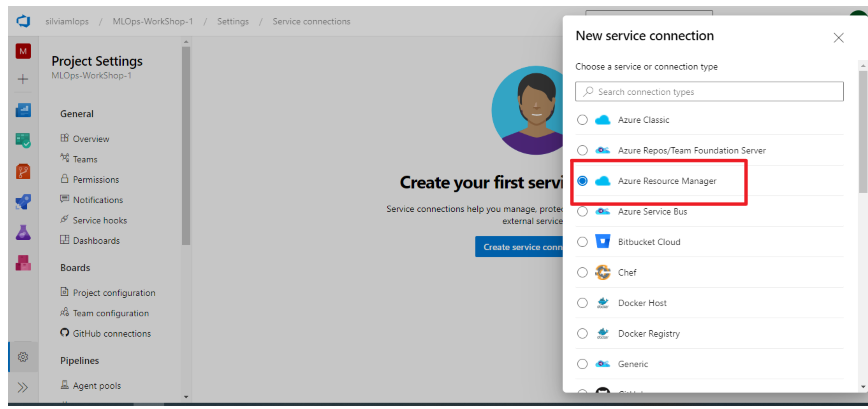
Task: Click the Permissions lock icon
Action: coord(64,179)
